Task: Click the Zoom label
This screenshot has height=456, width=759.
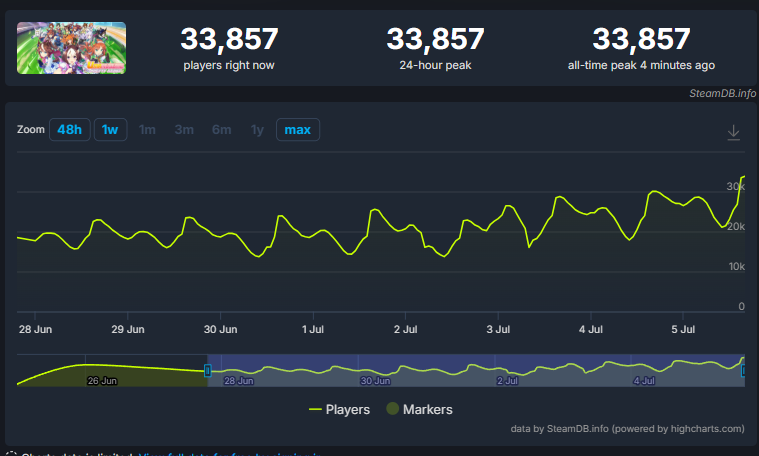Action: [x=30, y=129]
